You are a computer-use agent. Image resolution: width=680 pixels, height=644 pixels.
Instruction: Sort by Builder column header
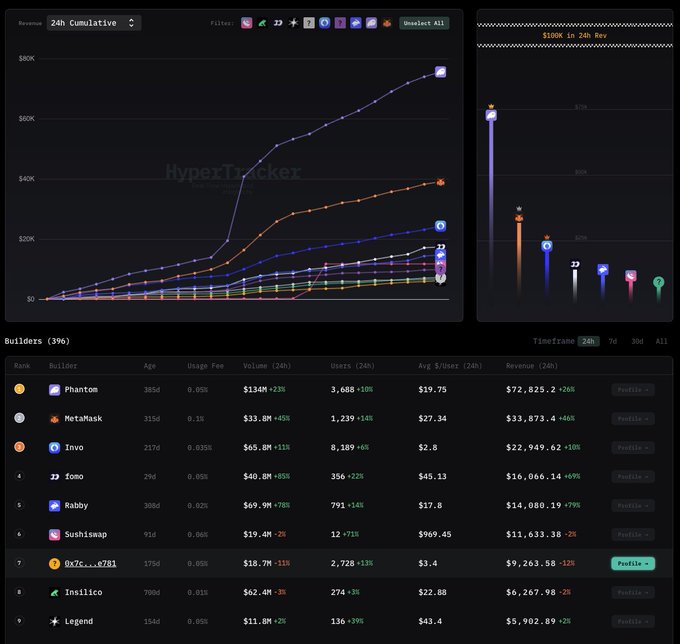tap(63, 366)
